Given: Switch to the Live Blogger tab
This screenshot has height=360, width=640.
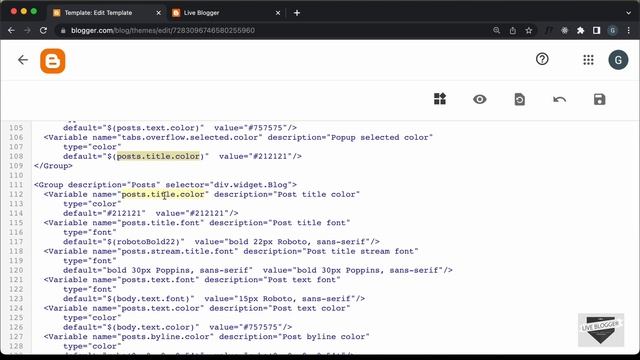Looking at the screenshot, I should tap(202, 13).
